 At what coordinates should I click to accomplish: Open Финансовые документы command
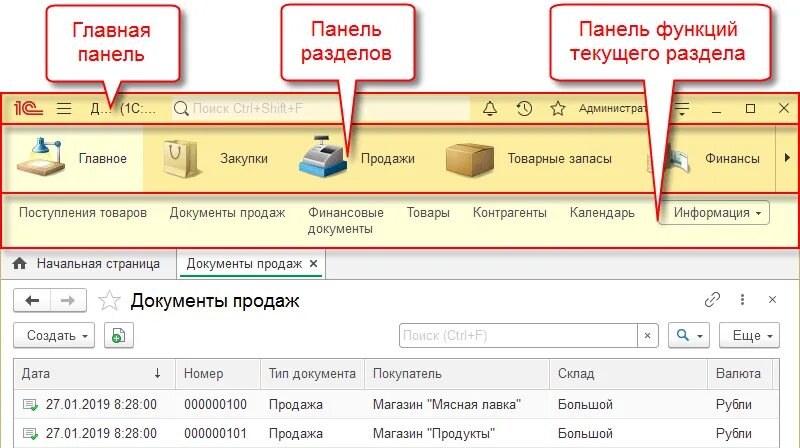[x=345, y=220]
